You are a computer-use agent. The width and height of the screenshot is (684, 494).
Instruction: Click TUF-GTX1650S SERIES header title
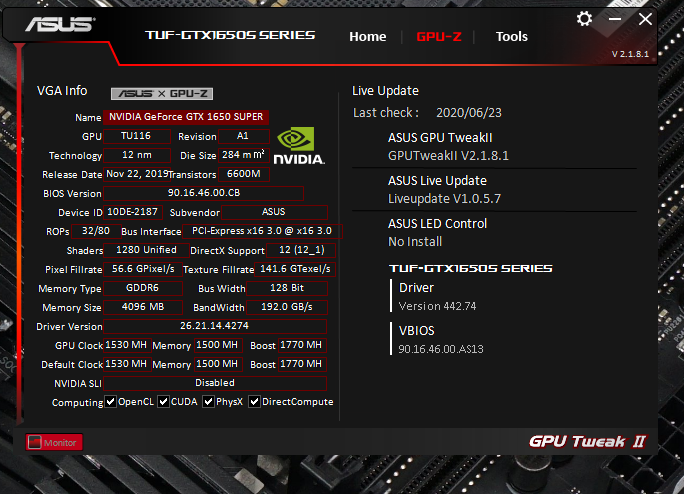(230, 35)
